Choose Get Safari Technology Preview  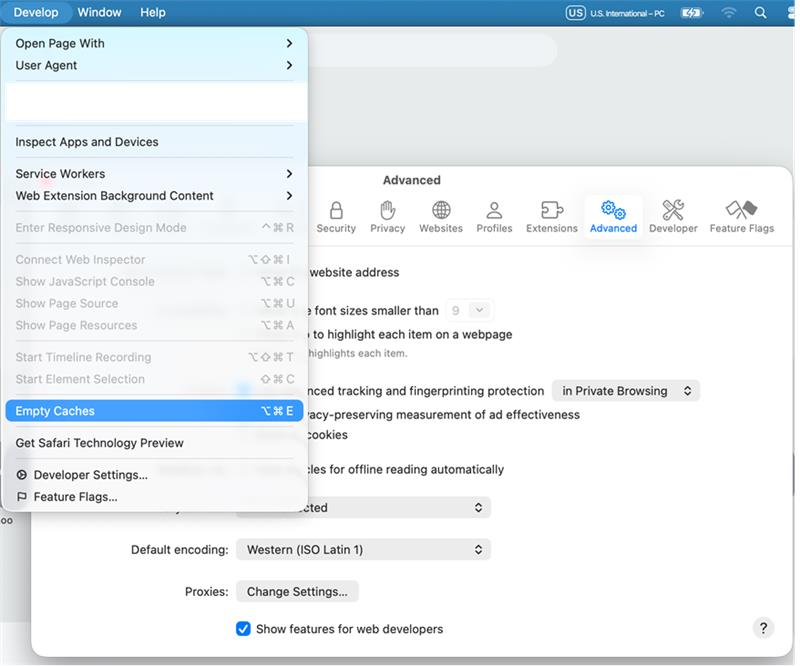click(154, 443)
